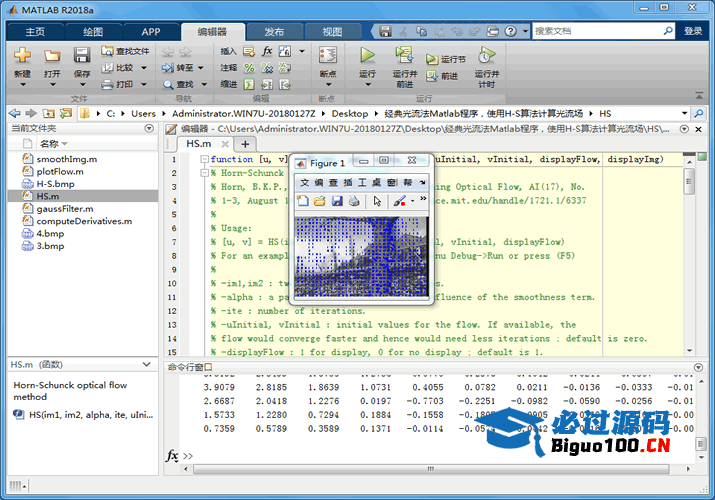
Task: Click the editor vertical scrollbar thumb
Action: pos(689,181)
